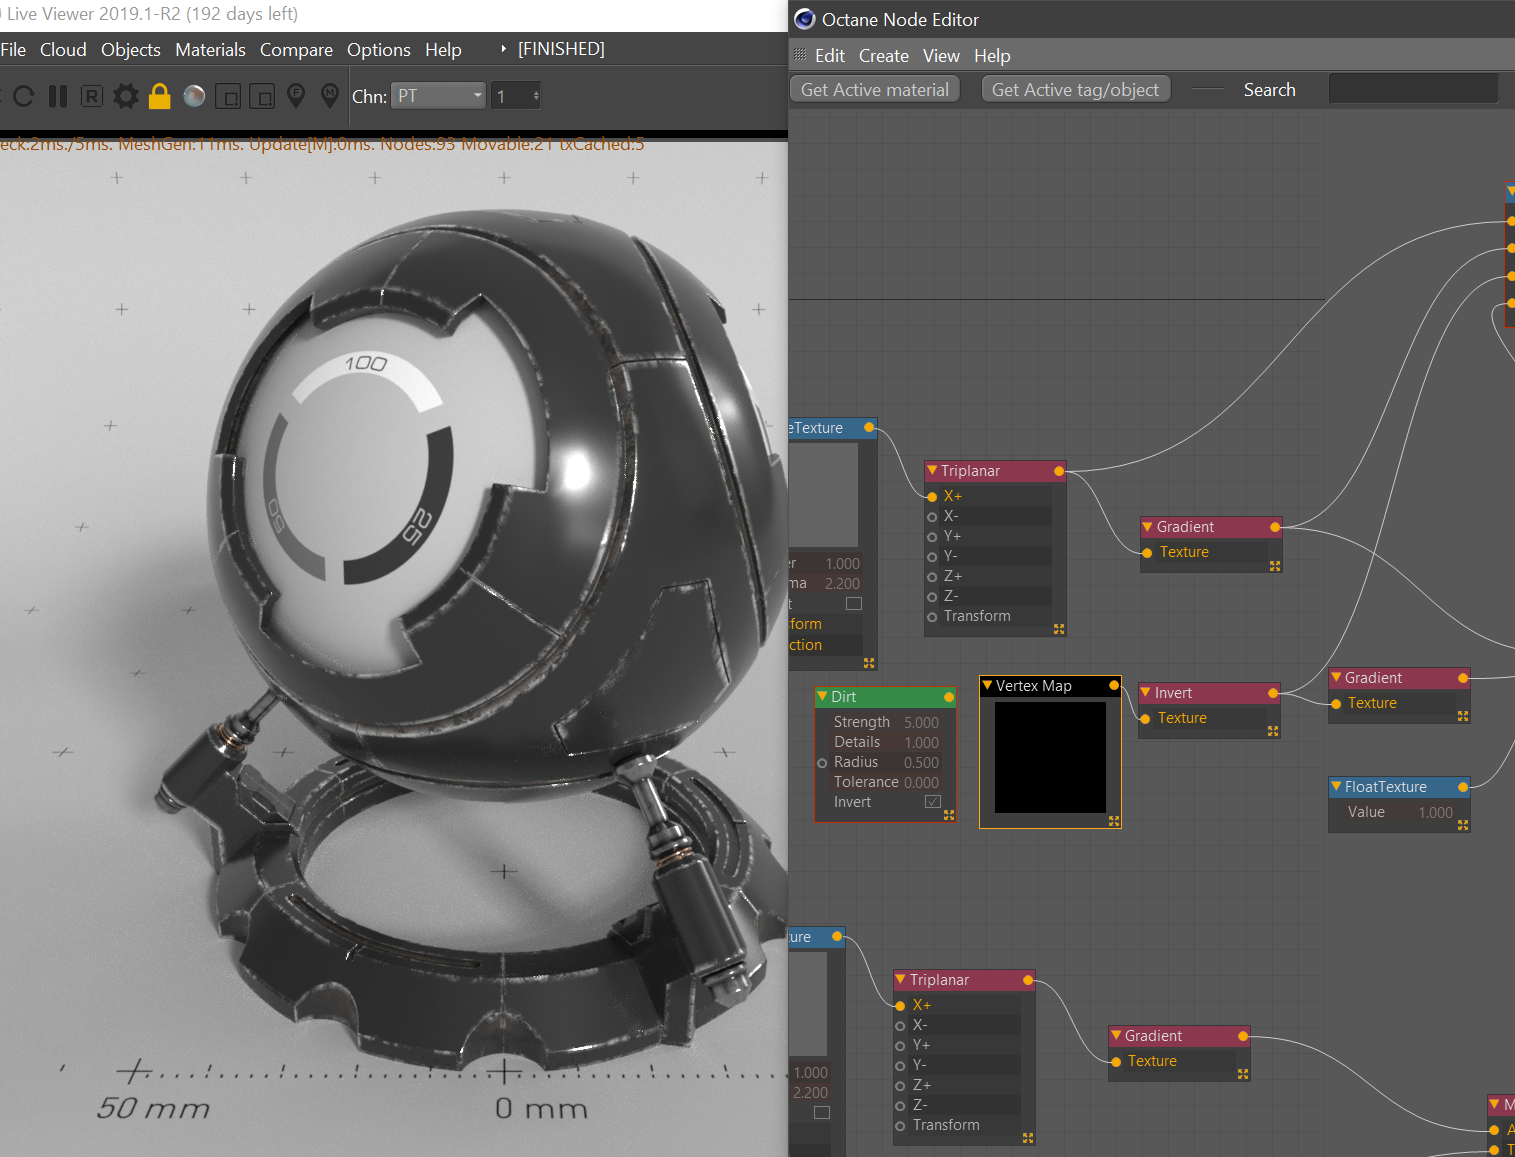The width and height of the screenshot is (1515, 1157).
Task: Open the Node Editor Edit menu
Action: (x=830, y=56)
